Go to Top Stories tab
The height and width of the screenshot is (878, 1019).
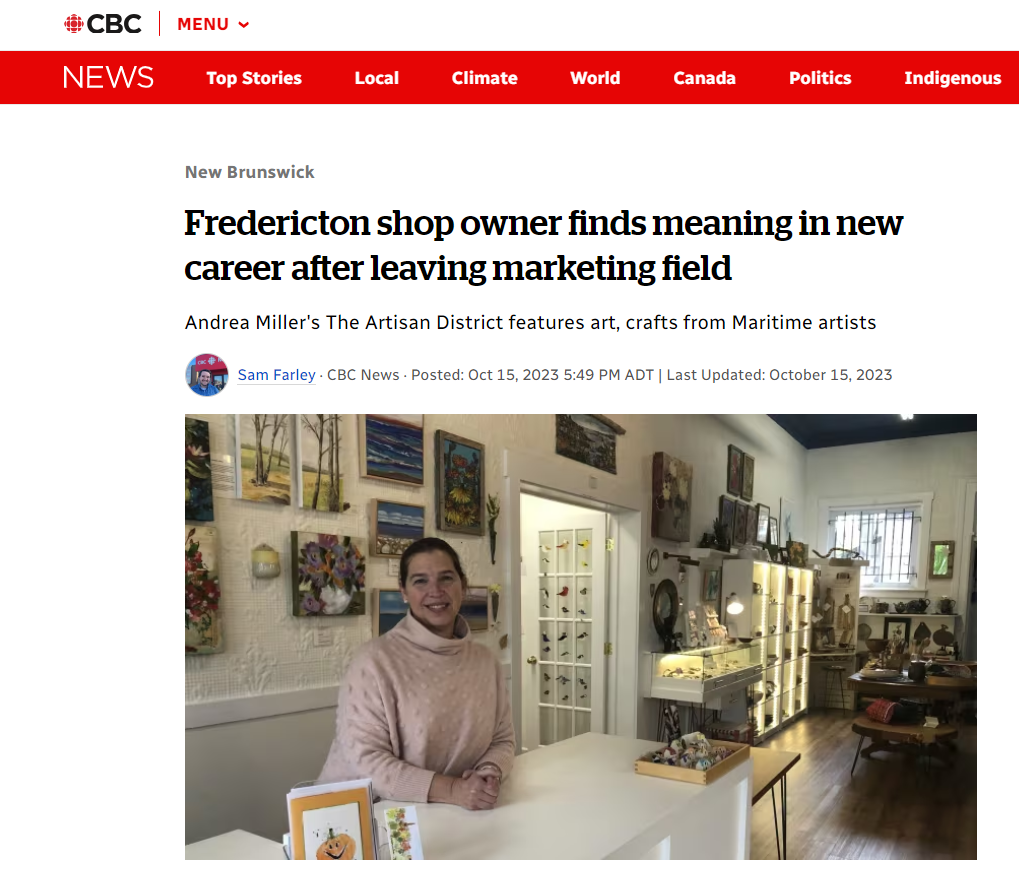[x=254, y=78]
